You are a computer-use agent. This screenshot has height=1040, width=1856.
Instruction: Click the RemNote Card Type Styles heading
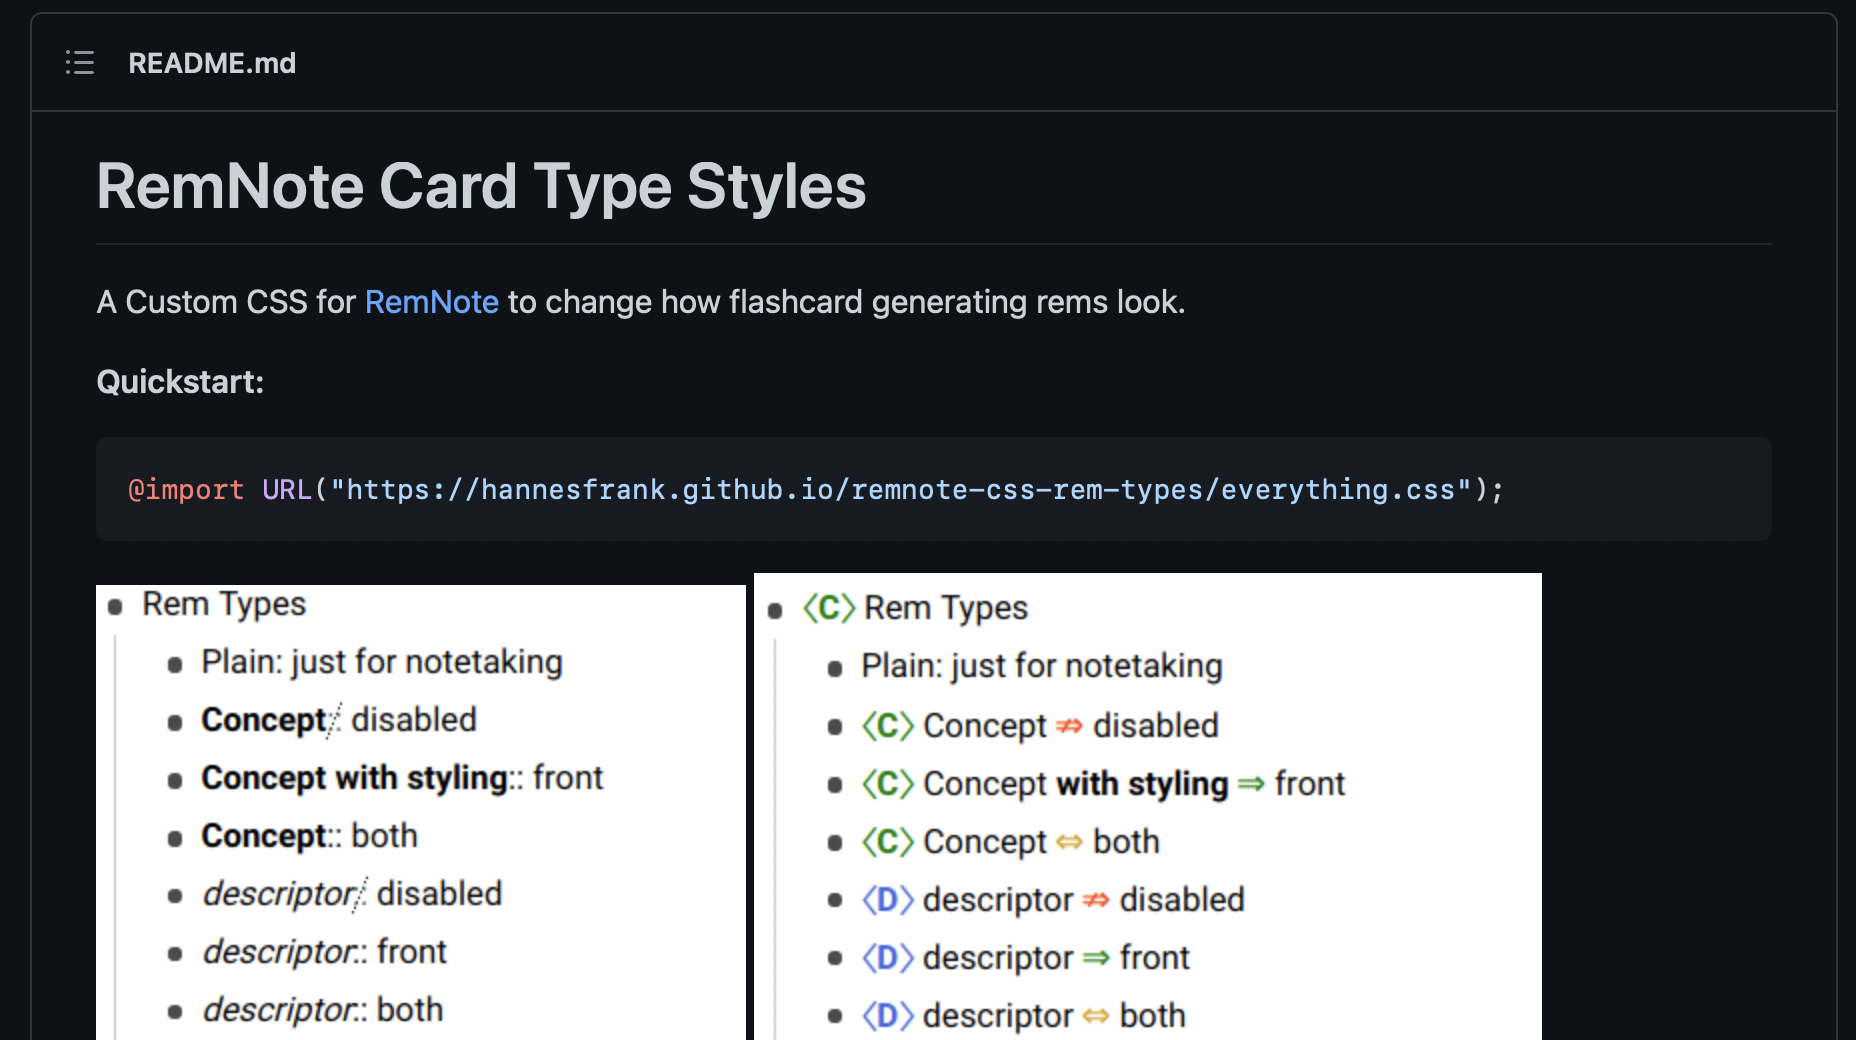pos(481,187)
